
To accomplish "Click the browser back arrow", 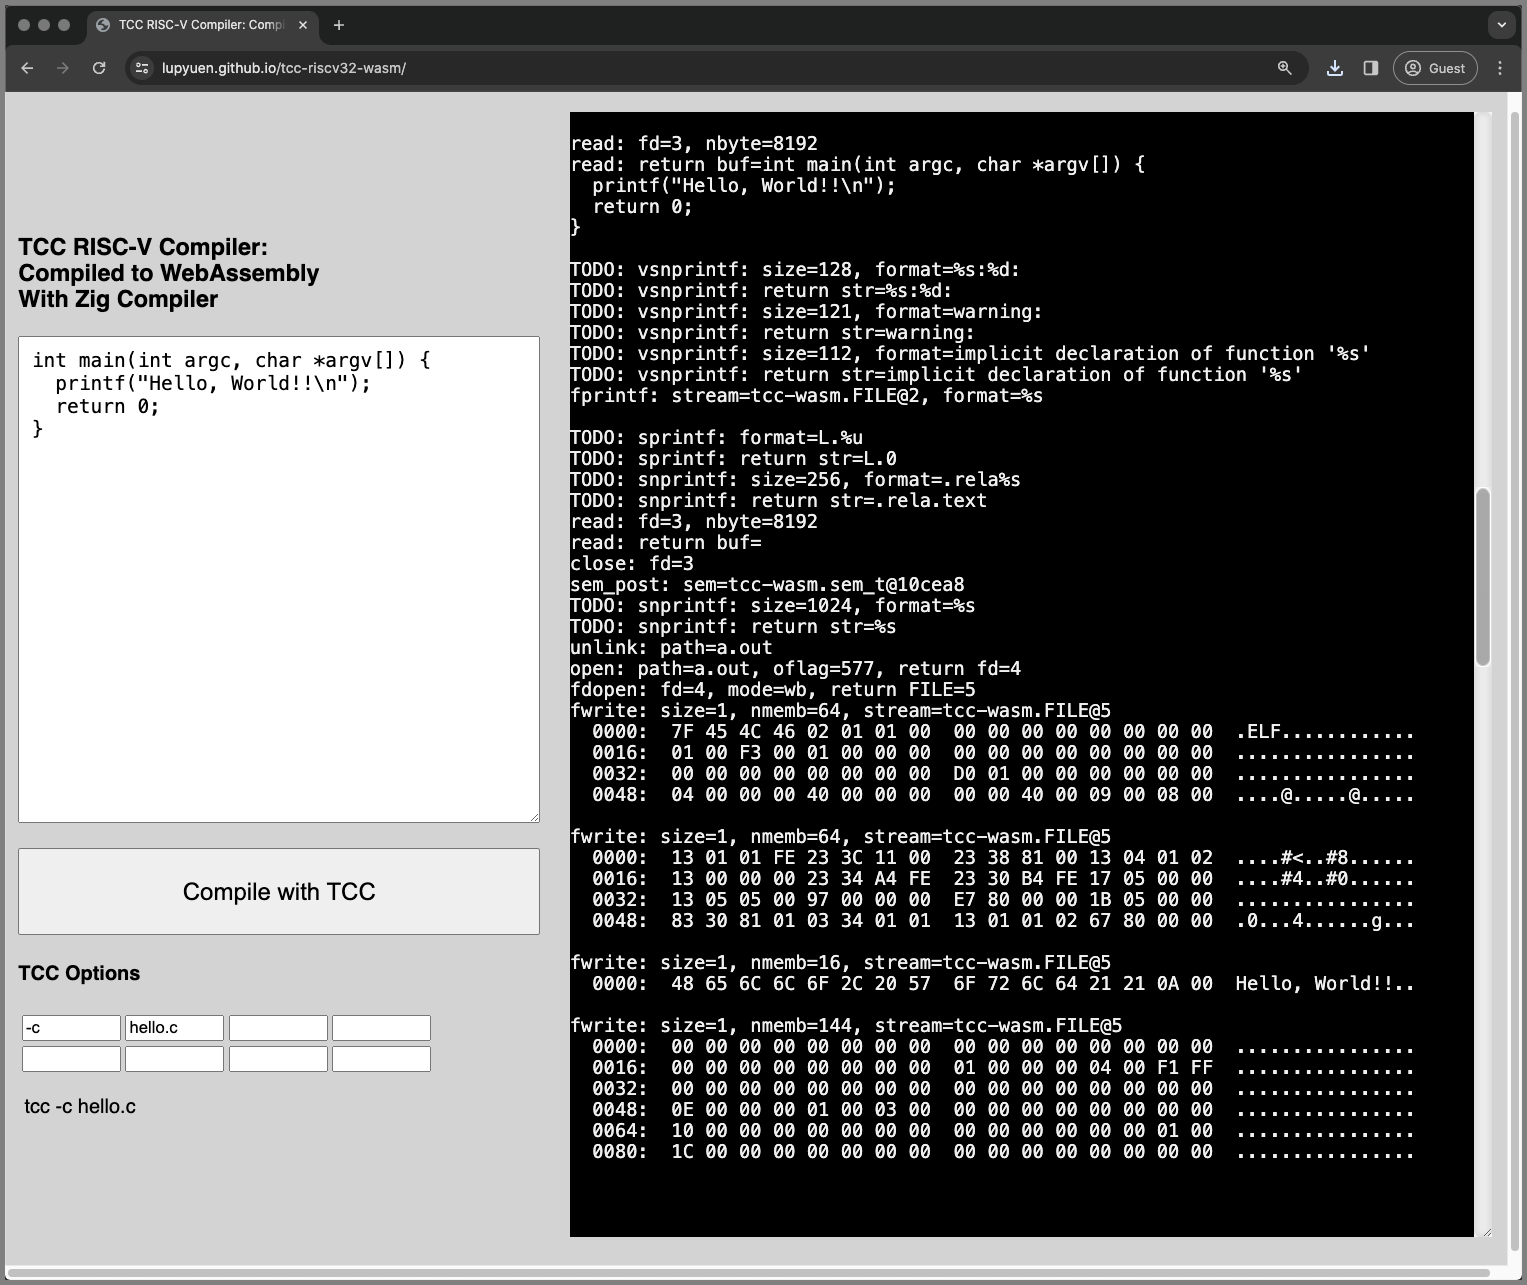I will click(x=27, y=68).
